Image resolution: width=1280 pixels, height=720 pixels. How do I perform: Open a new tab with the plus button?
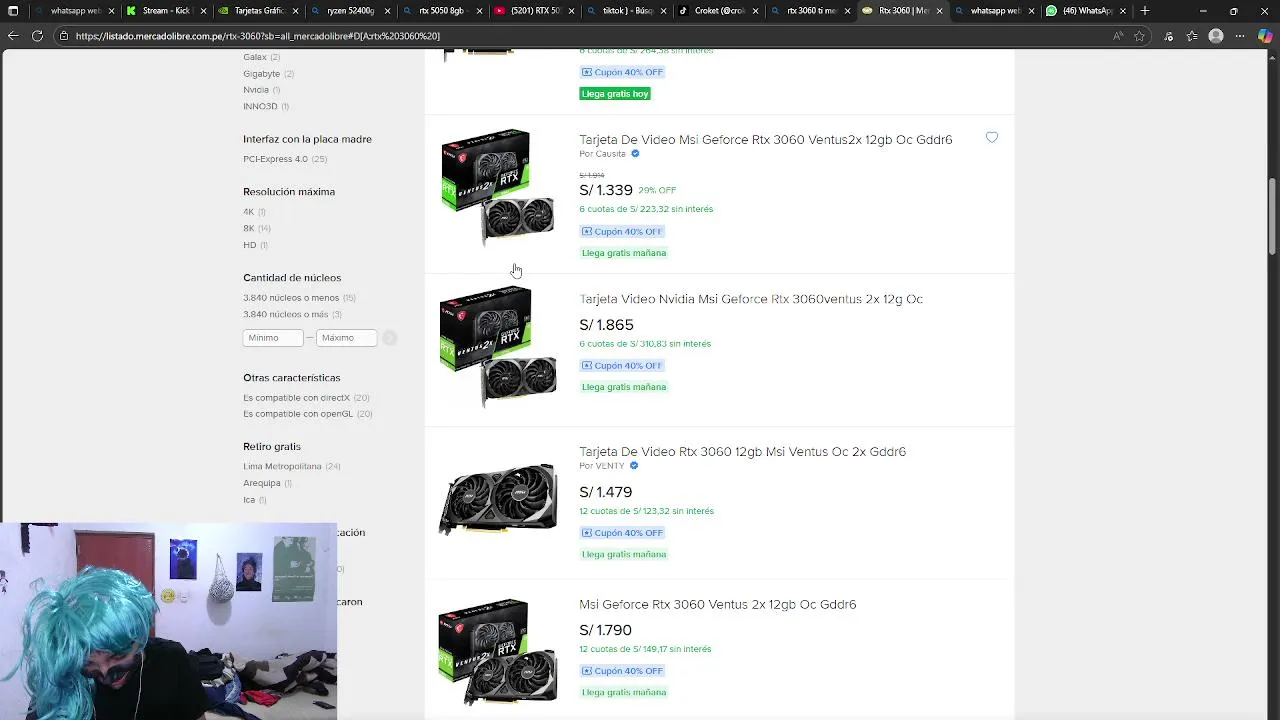1145,11
